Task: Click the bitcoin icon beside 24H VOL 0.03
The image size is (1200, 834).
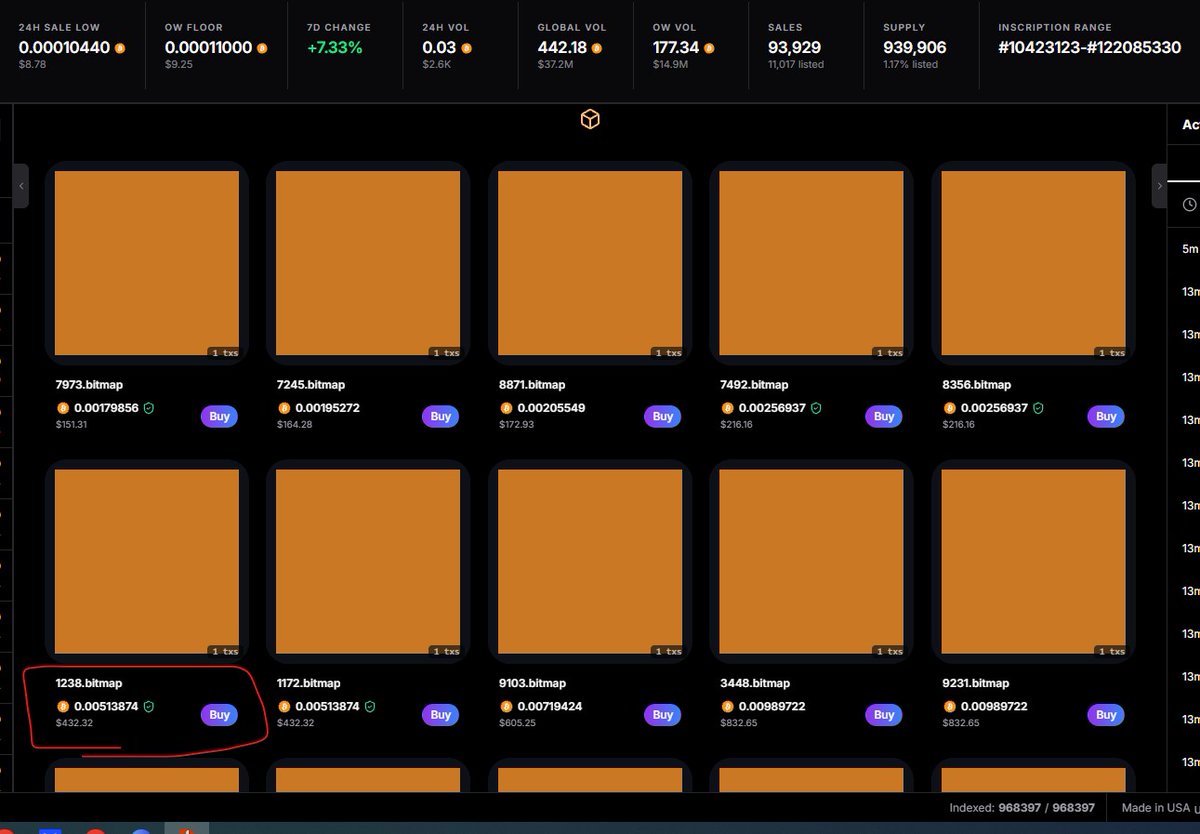Action: [466, 48]
